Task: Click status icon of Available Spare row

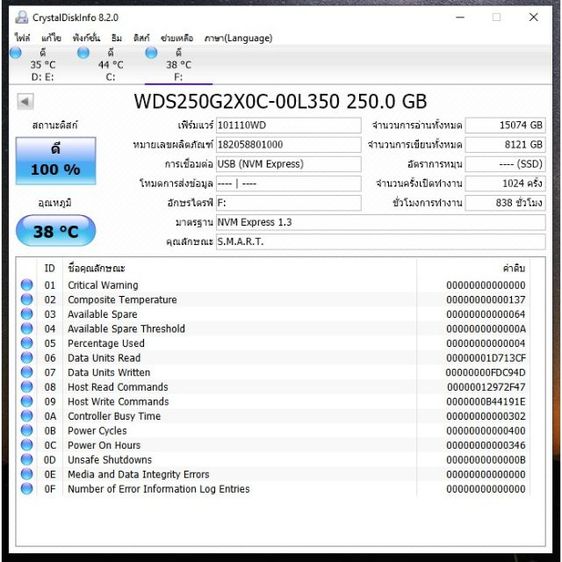Action: 27,314
